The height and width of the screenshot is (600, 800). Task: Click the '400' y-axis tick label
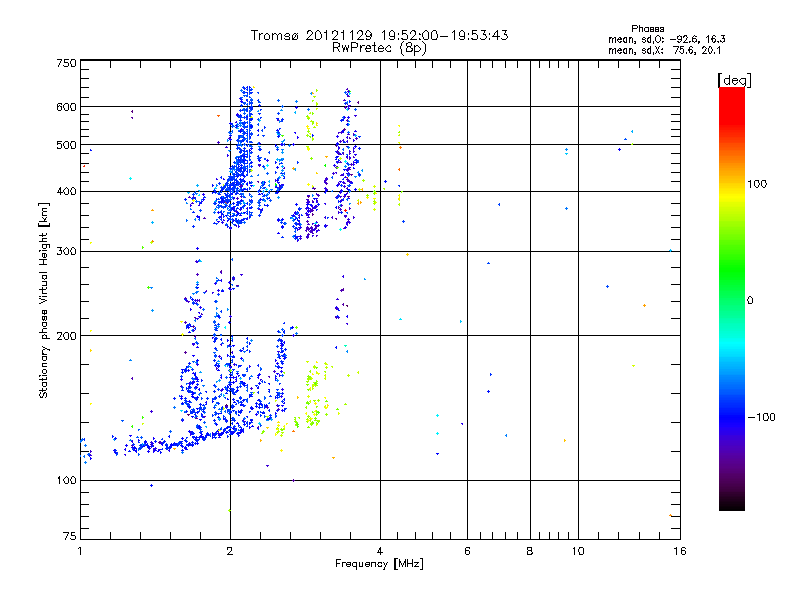coord(66,192)
